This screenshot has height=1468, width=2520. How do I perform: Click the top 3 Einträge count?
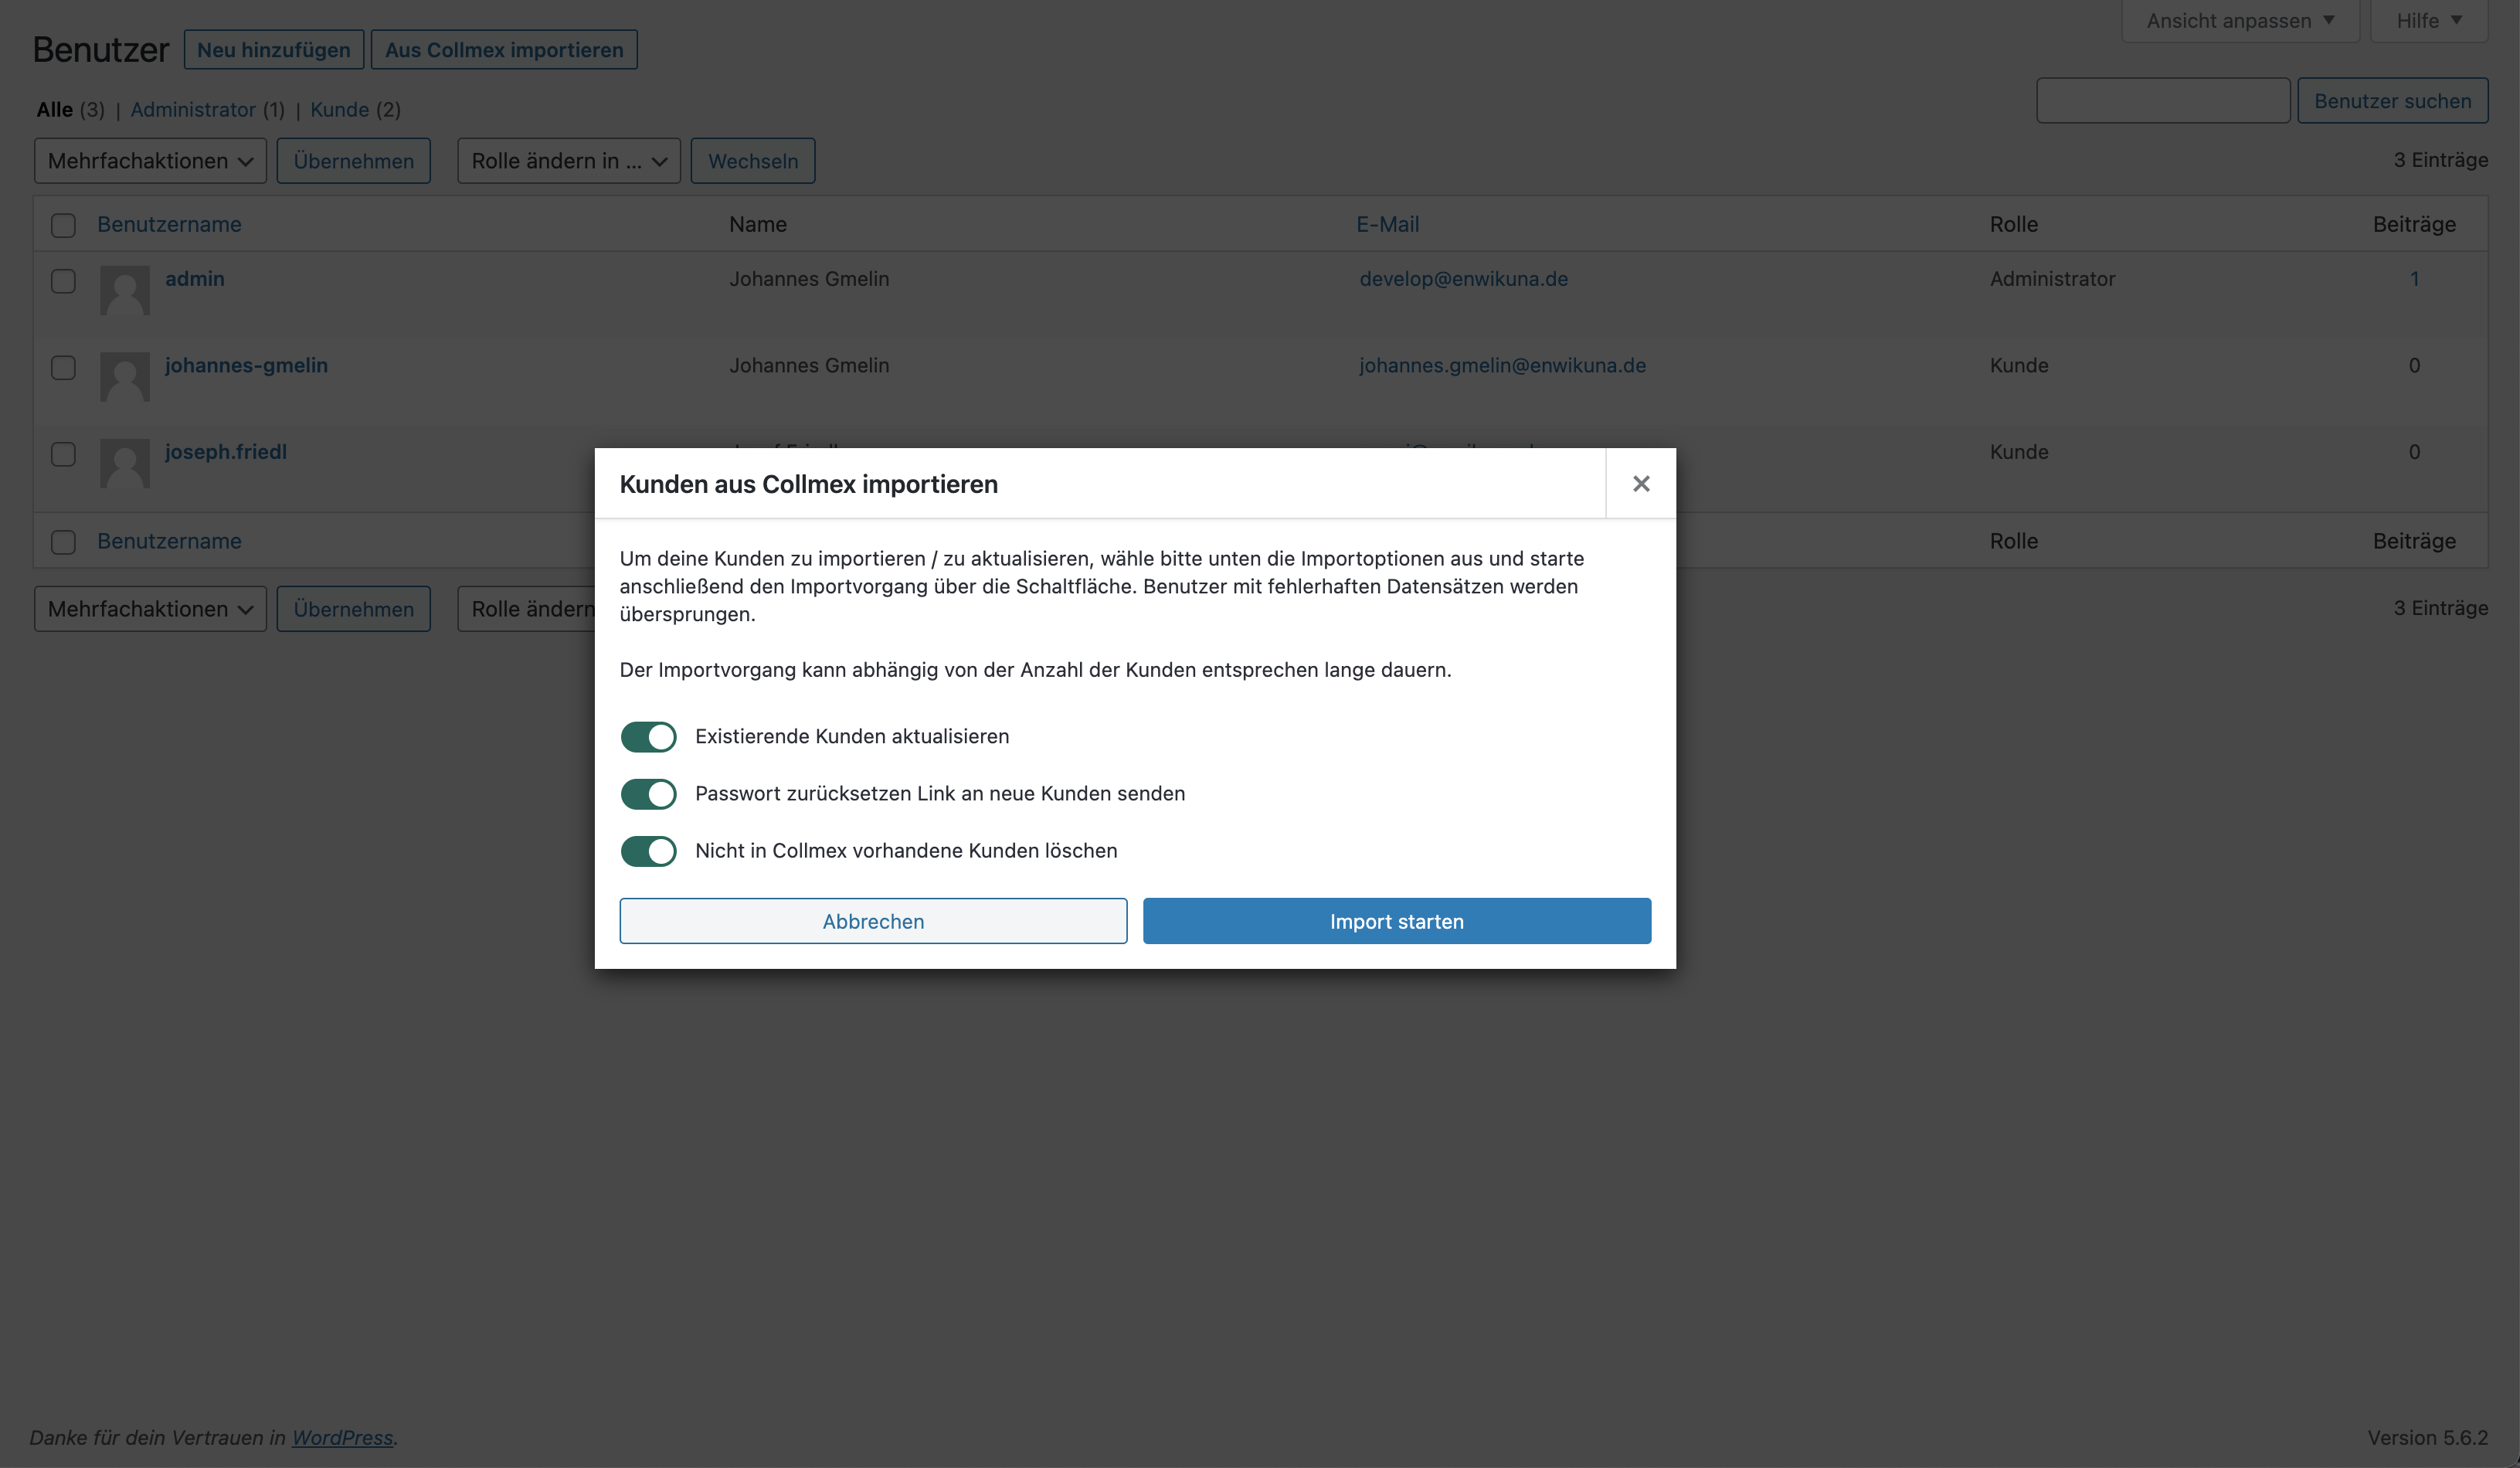coord(2440,160)
